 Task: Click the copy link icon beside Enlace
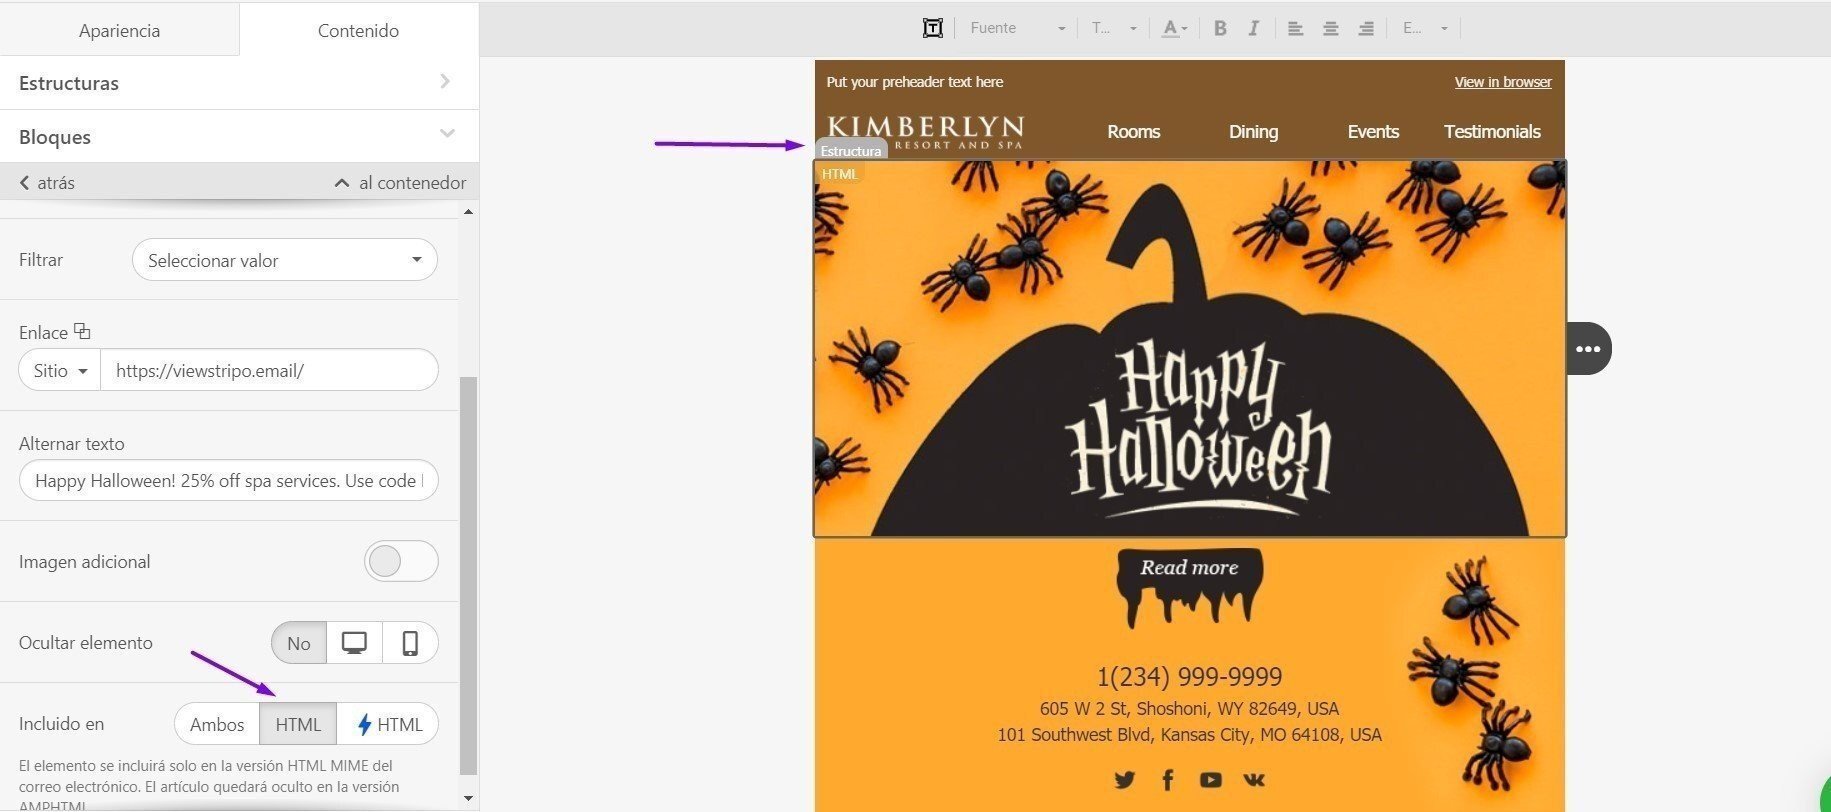coord(82,331)
